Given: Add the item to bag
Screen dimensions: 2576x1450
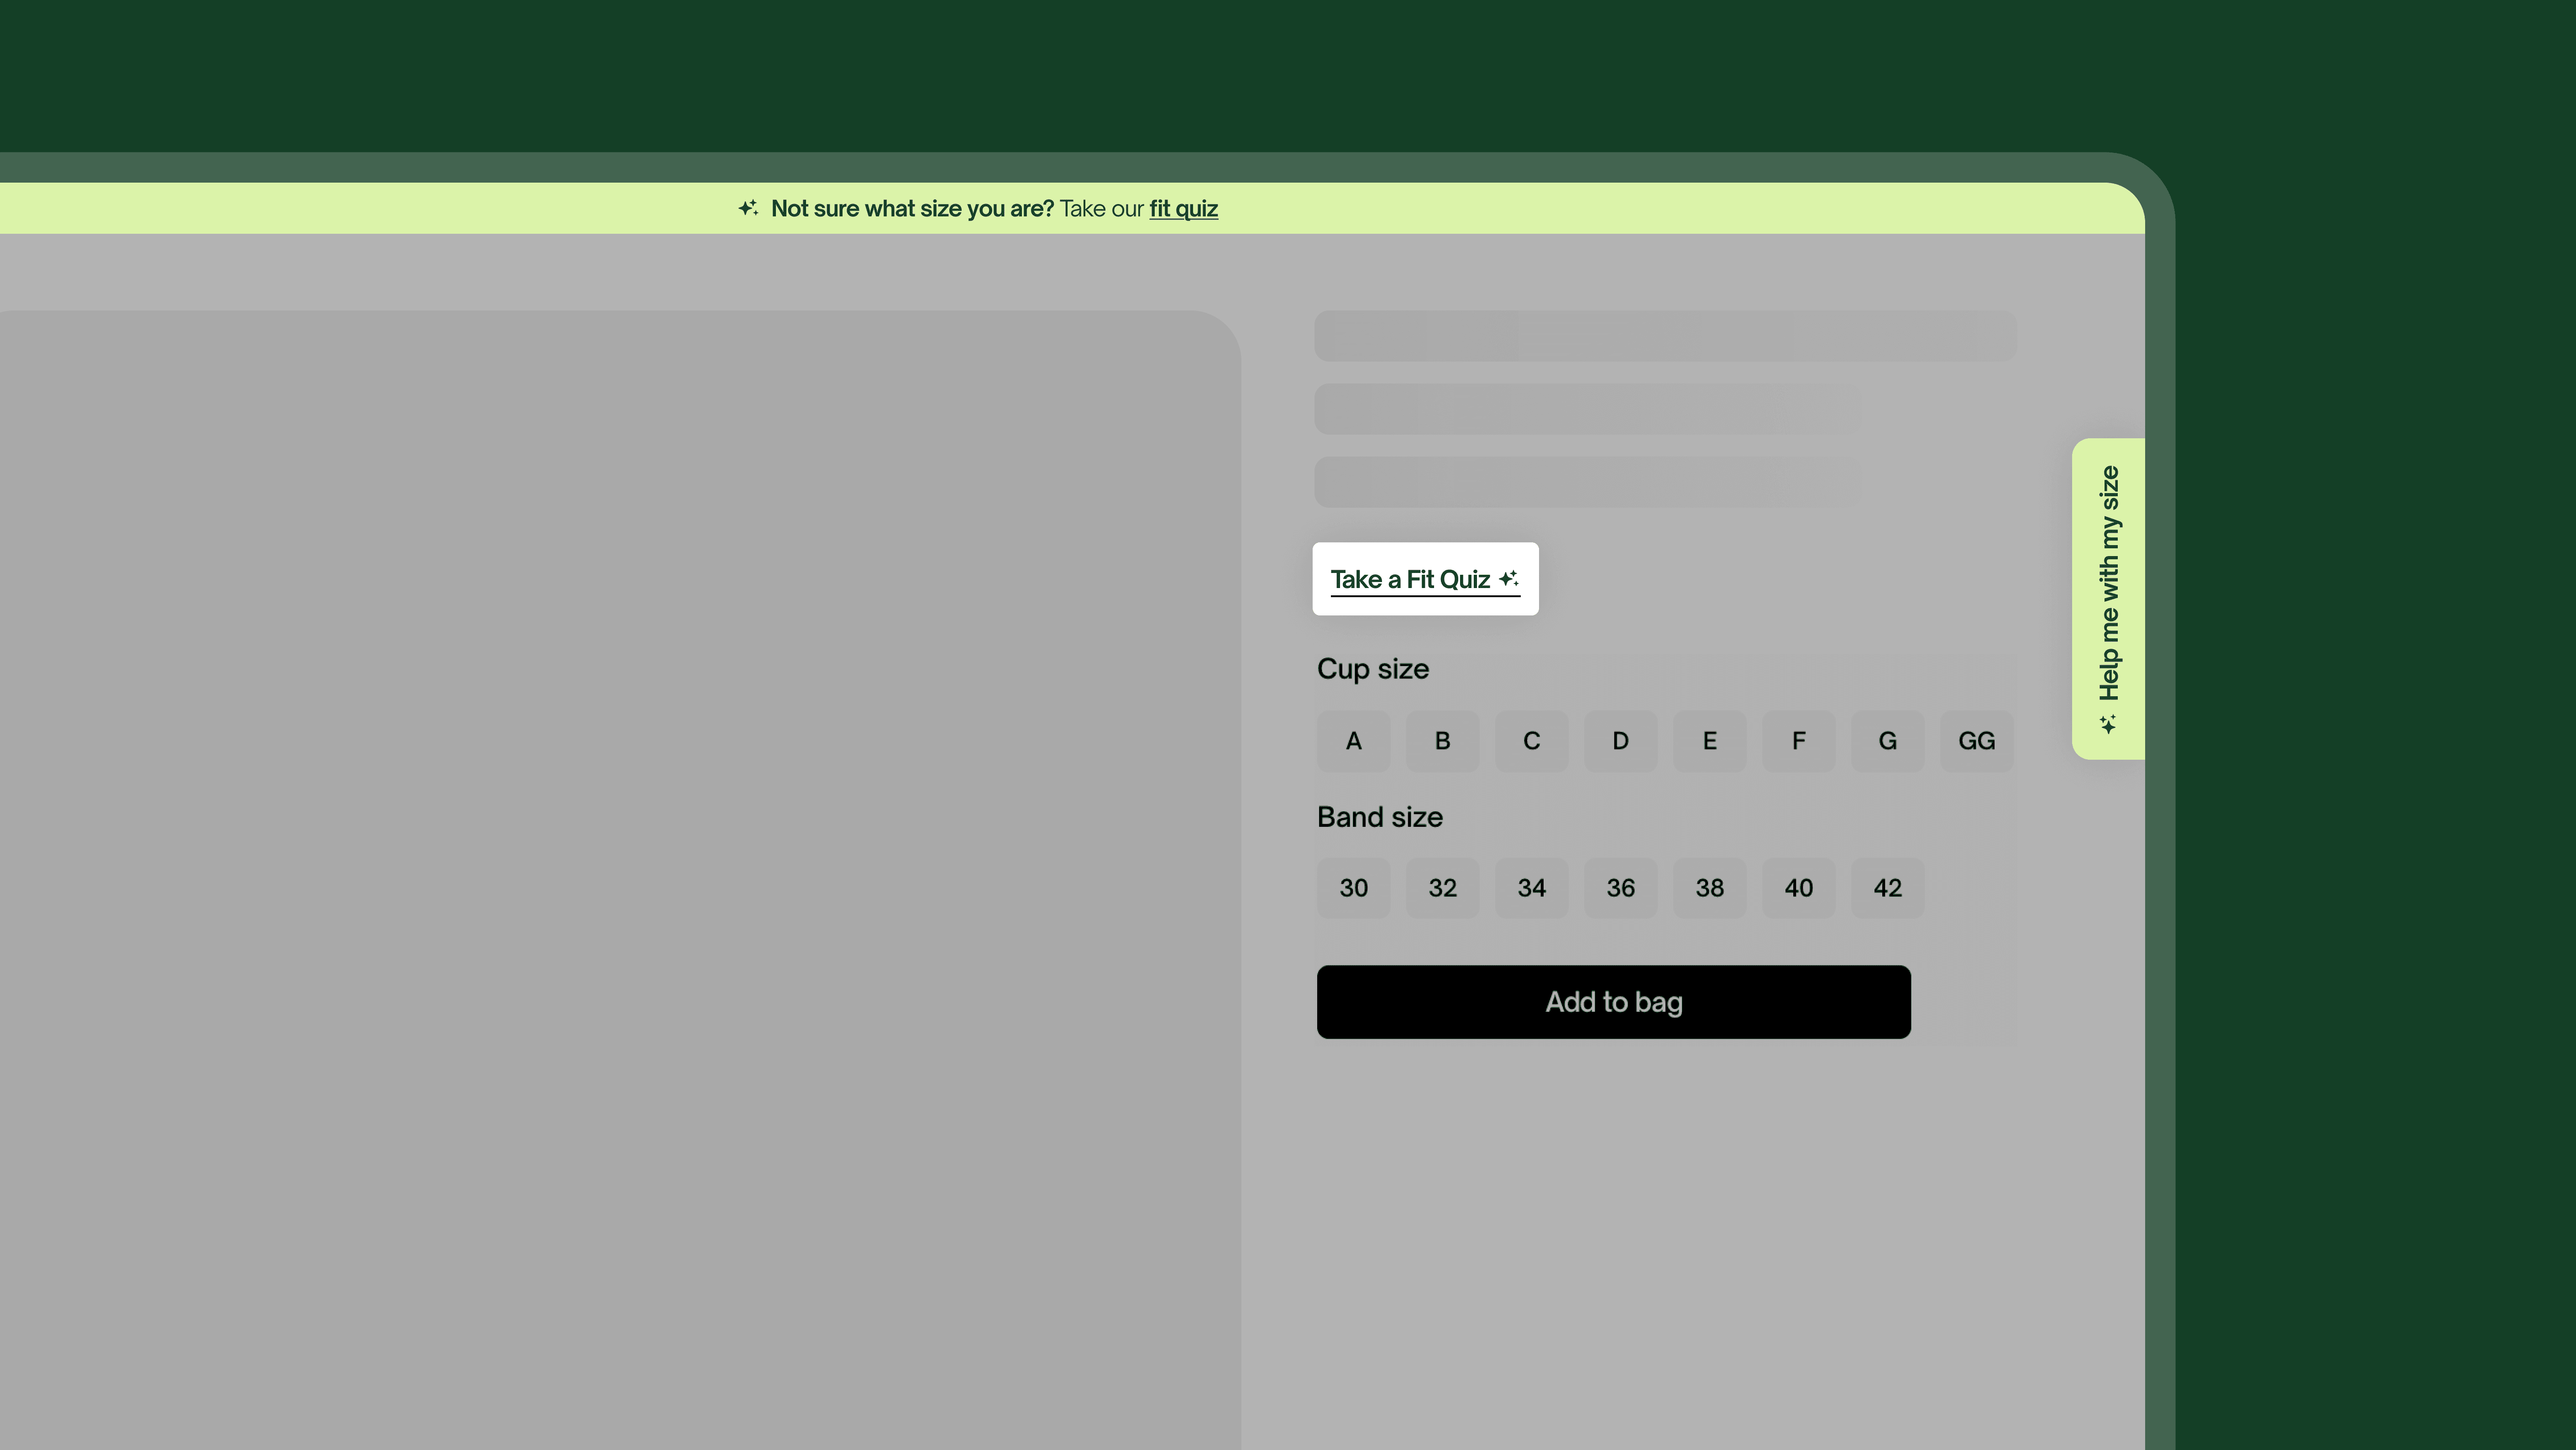Looking at the screenshot, I should click(1613, 1002).
